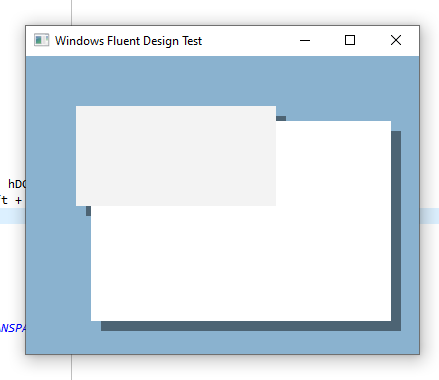The image size is (439, 380).
Task: Minimize the Windows Fluent Design Test window
Action: click(x=305, y=40)
